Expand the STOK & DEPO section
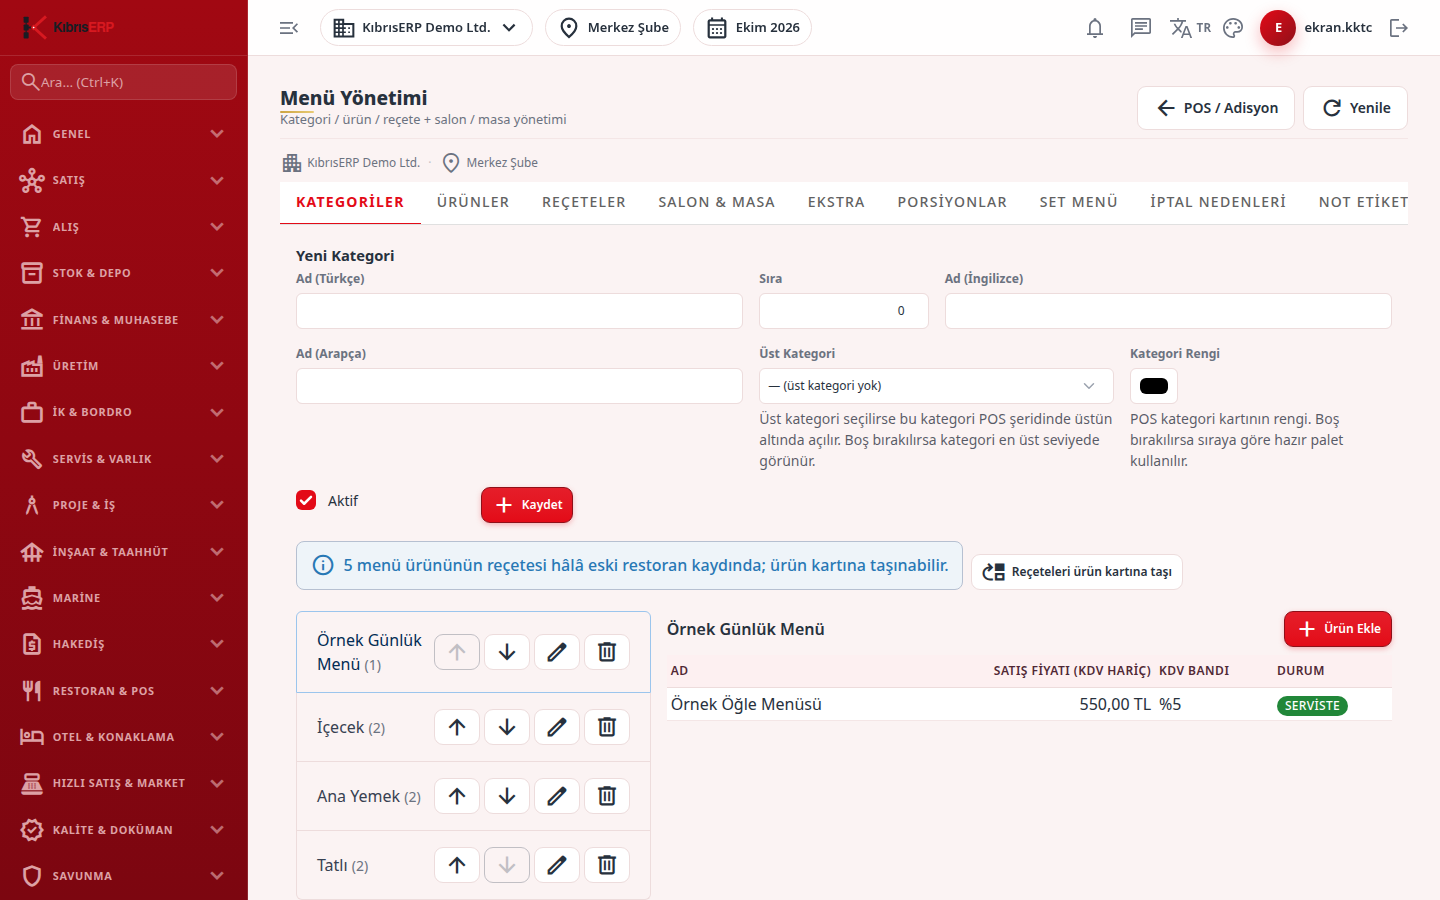This screenshot has height=900, width=1440. pyautogui.click(x=124, y=273)
